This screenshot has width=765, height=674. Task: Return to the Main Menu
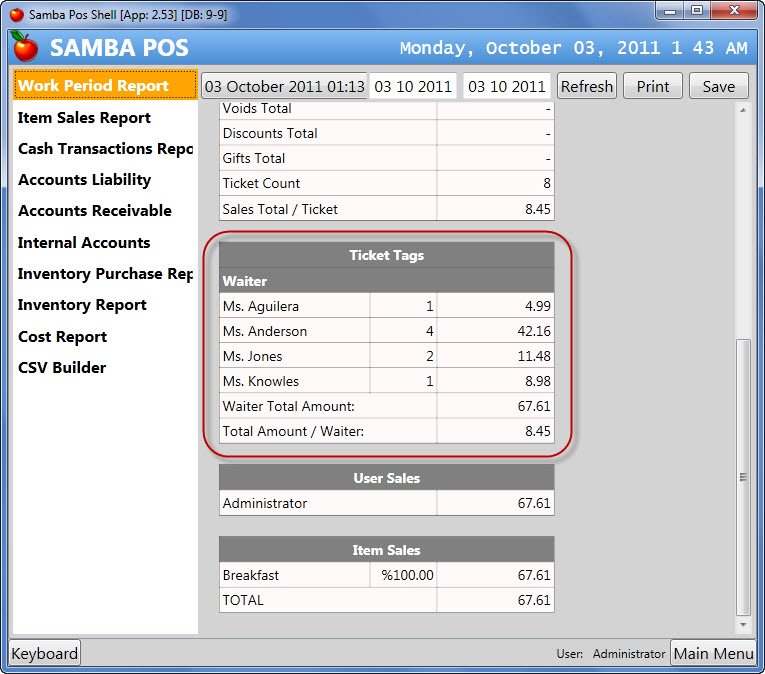(x=713, y=654)
